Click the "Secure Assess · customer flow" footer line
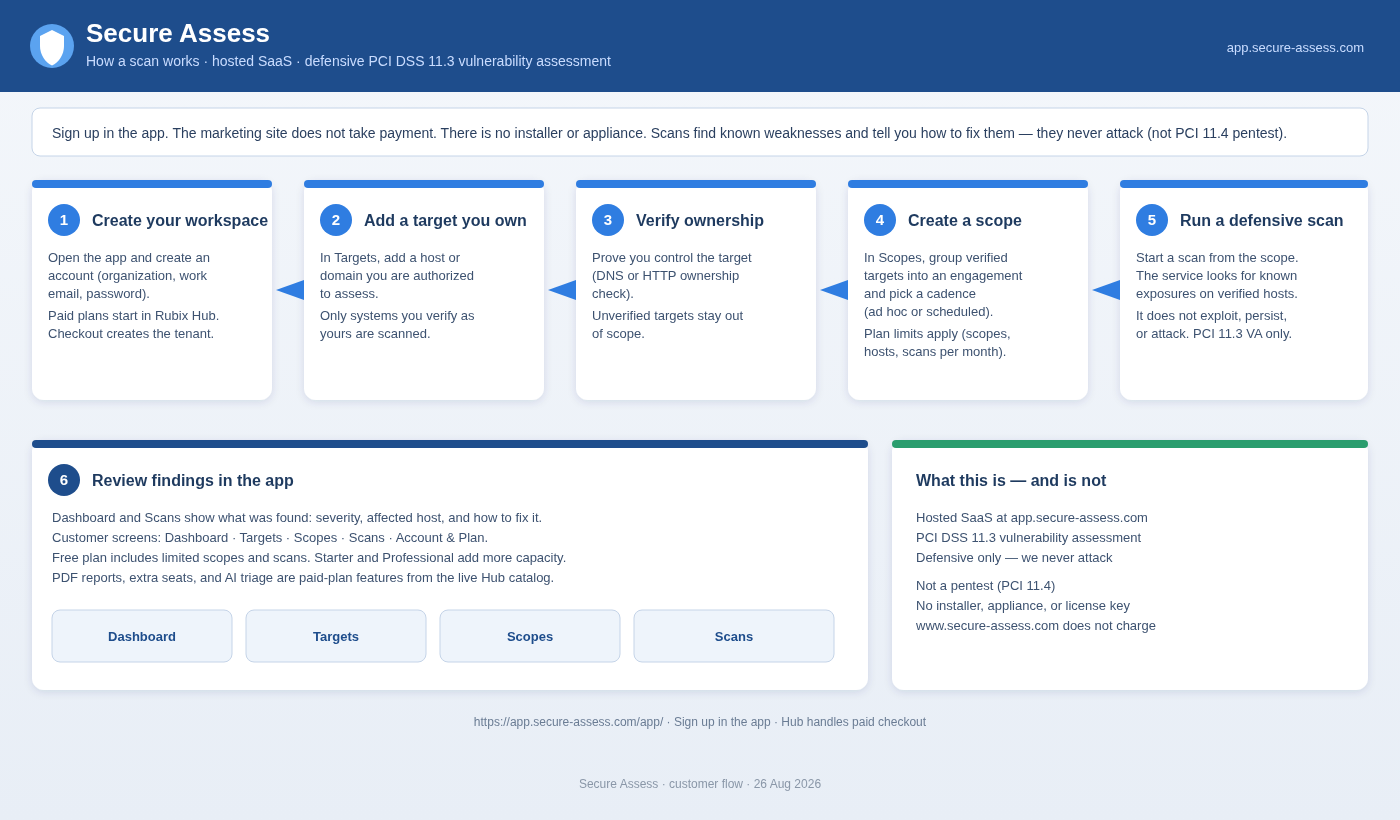 (700, 784)
